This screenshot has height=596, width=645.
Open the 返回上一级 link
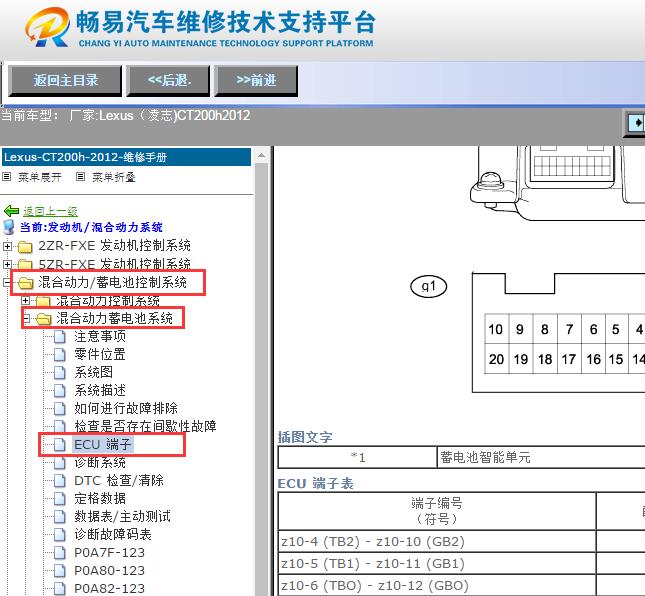coord(50,211)
